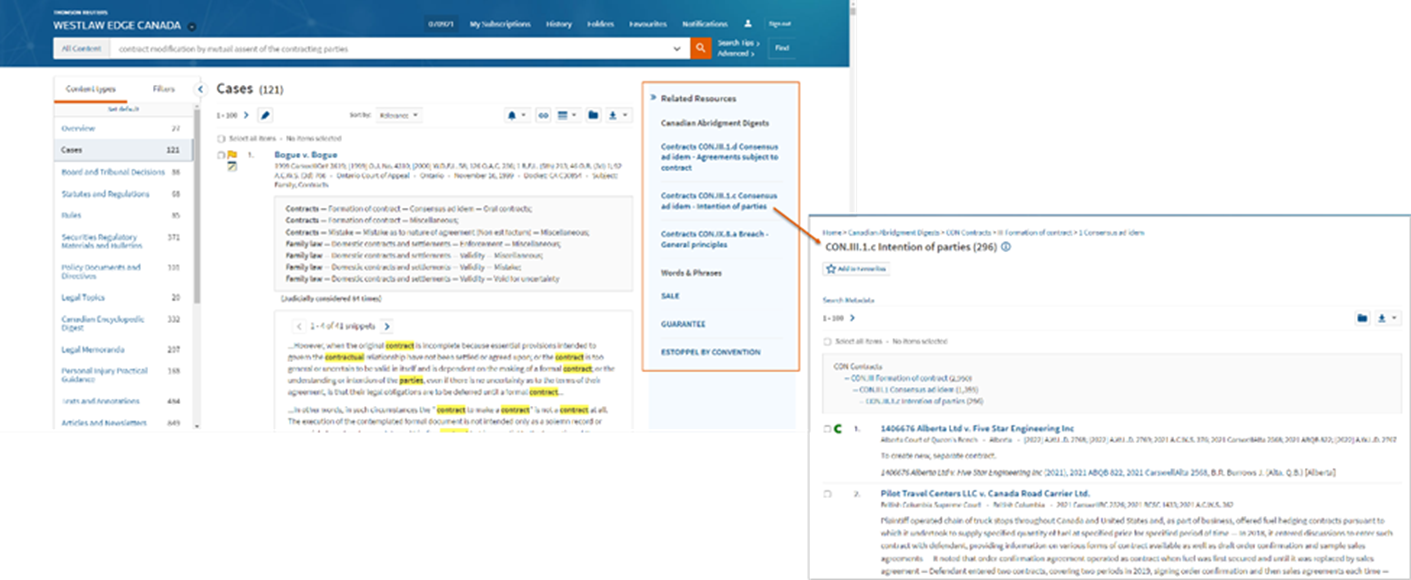Tick the checkbox for Bogue v. Bogue
1411x580 pixels.
[x=221, y=155]
